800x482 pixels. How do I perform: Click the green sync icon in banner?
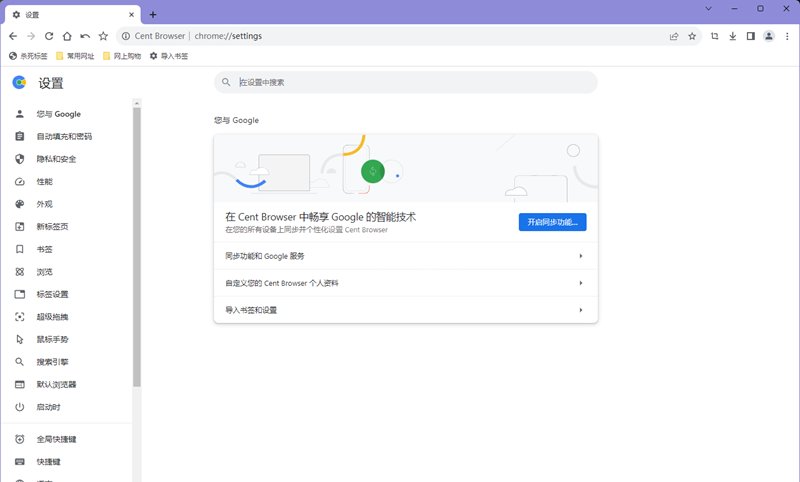(373, 171)
